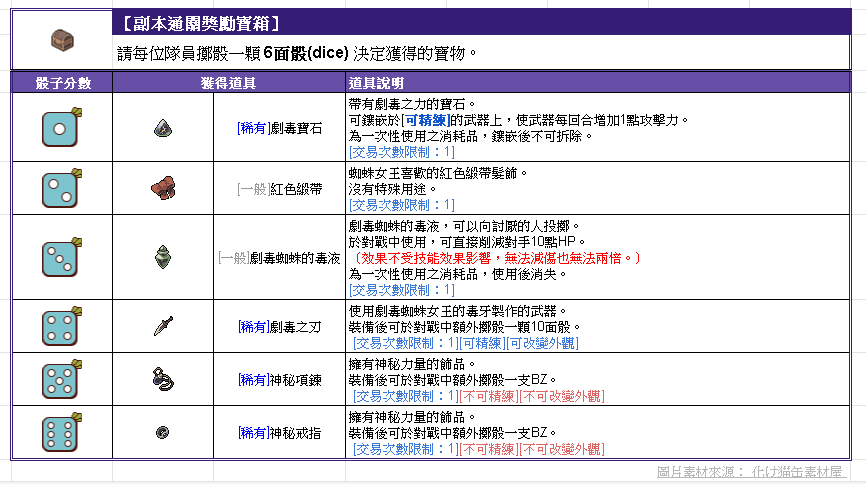Click the 神秘戒指 ring icon
This screenshot has width=866, height=484.
[x=162, y=432]
